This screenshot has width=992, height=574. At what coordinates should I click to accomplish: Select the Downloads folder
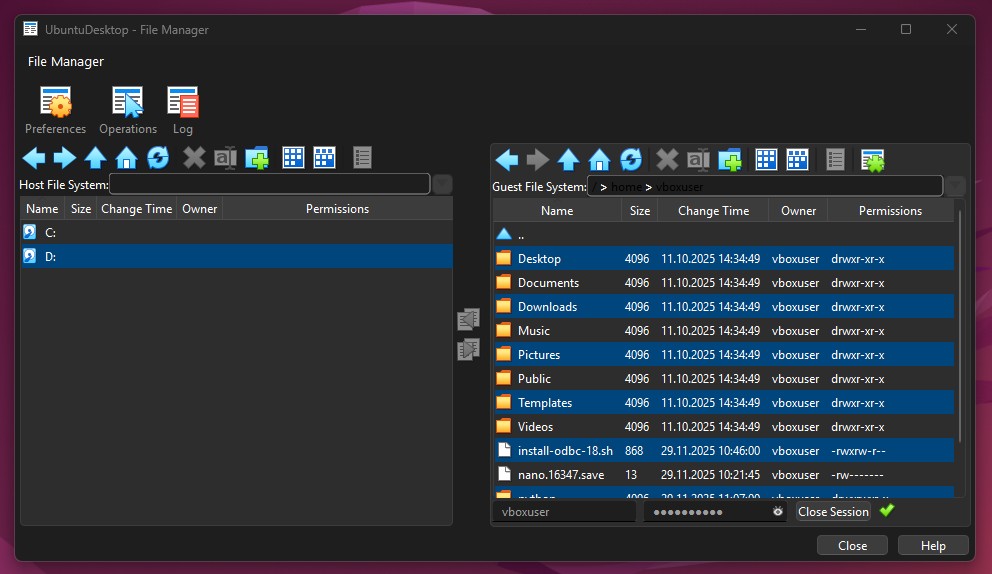724,307
